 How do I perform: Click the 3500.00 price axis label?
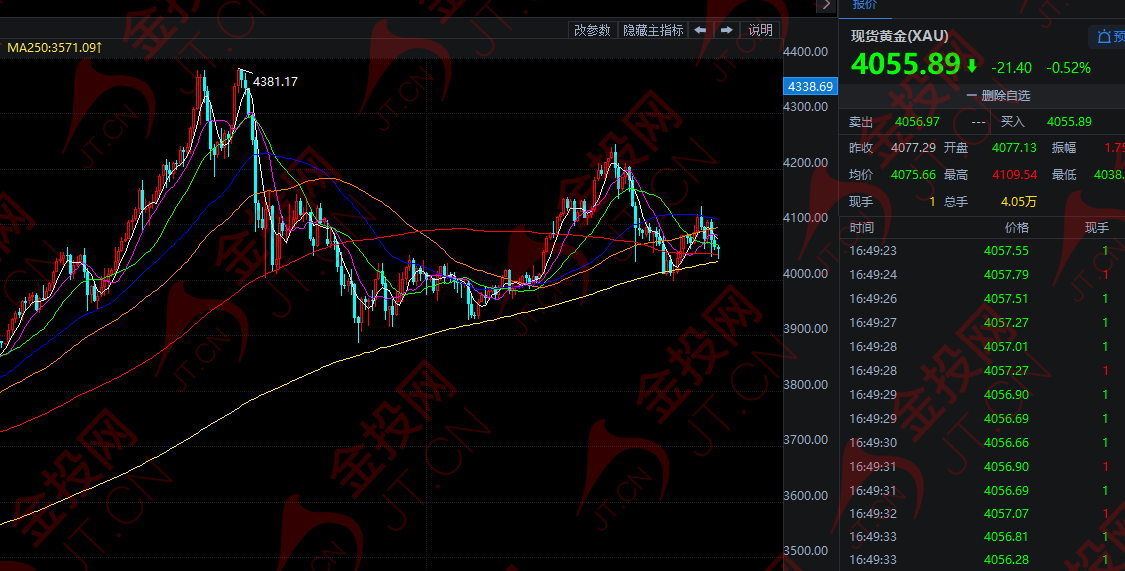click(x=806, y=551)
